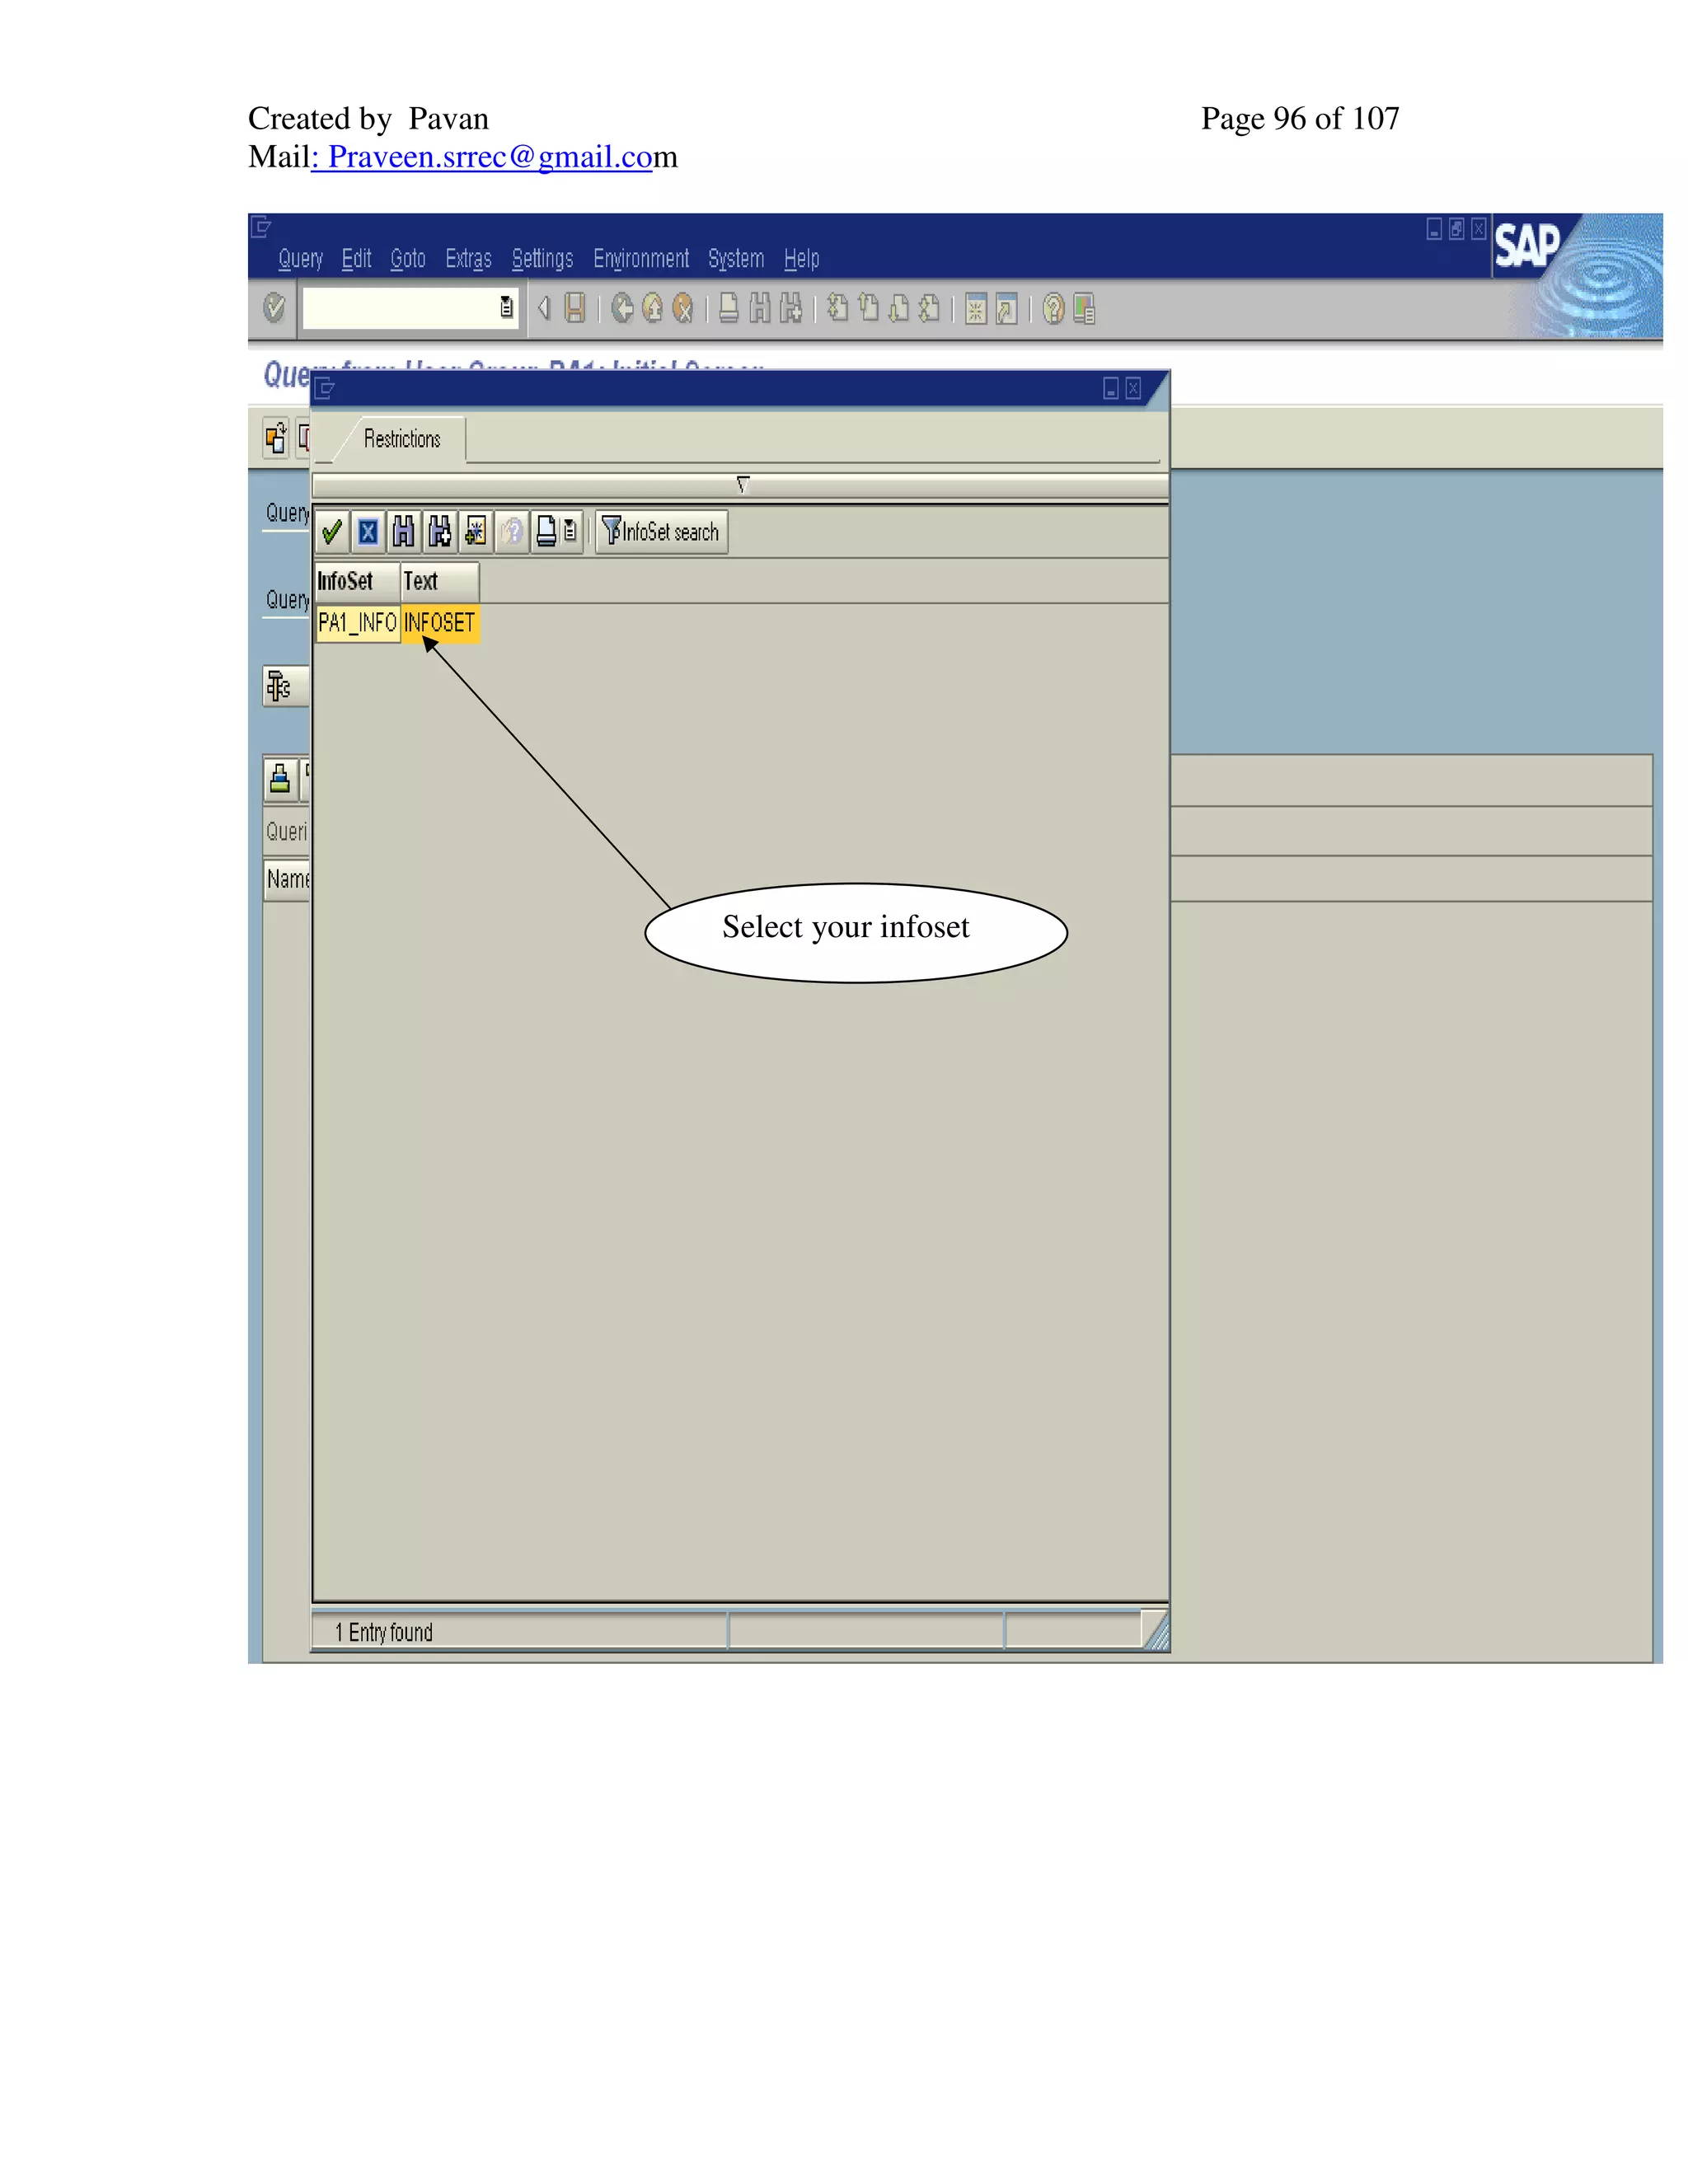The image size is (1688, 2184).
Task: Open the Goto menu
Action: 408,259
